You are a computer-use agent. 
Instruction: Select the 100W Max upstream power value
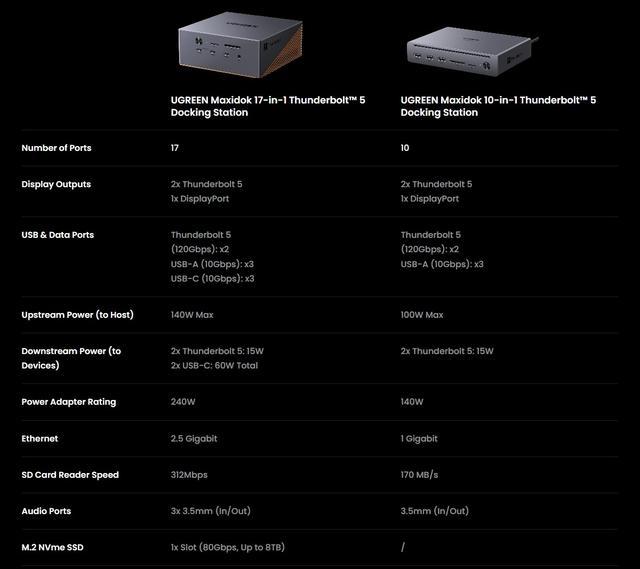point(422,315)
